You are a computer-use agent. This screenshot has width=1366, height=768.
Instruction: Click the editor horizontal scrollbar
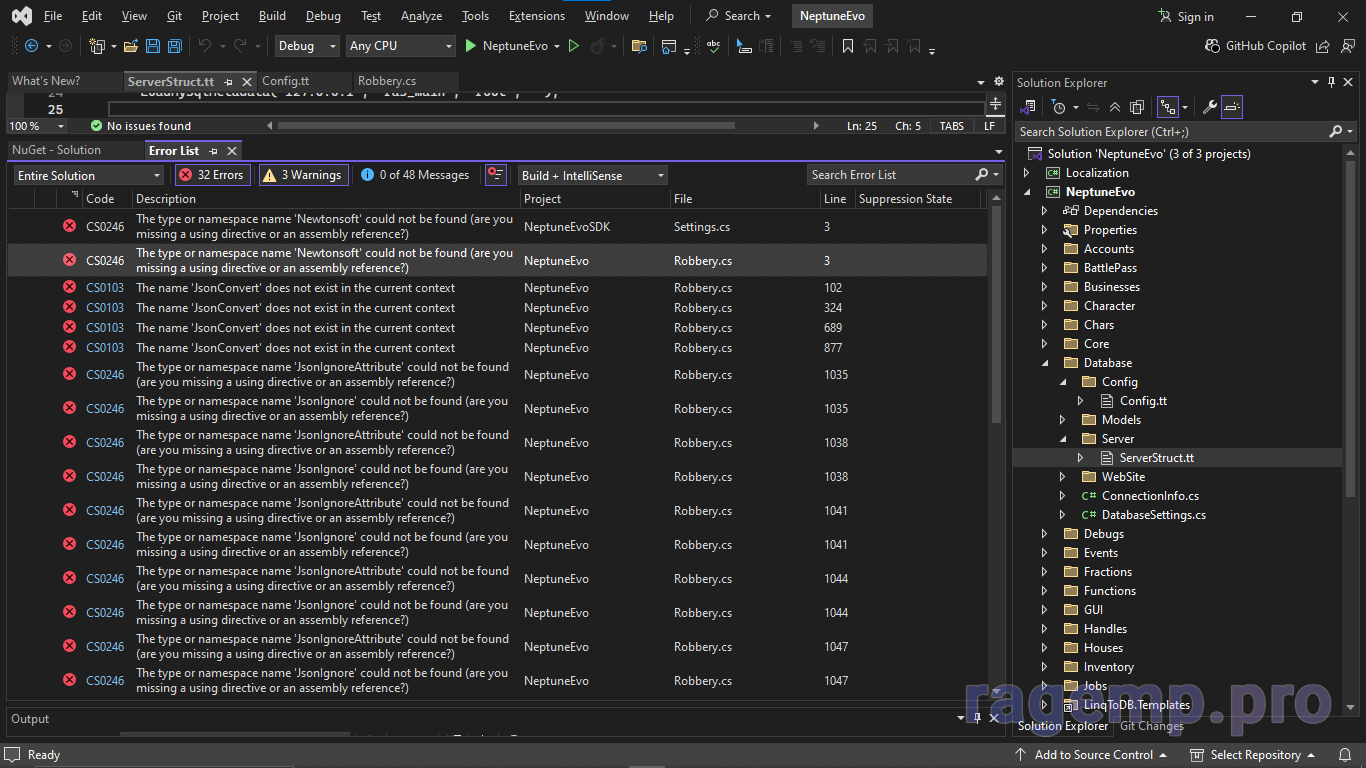coord(505,126)
